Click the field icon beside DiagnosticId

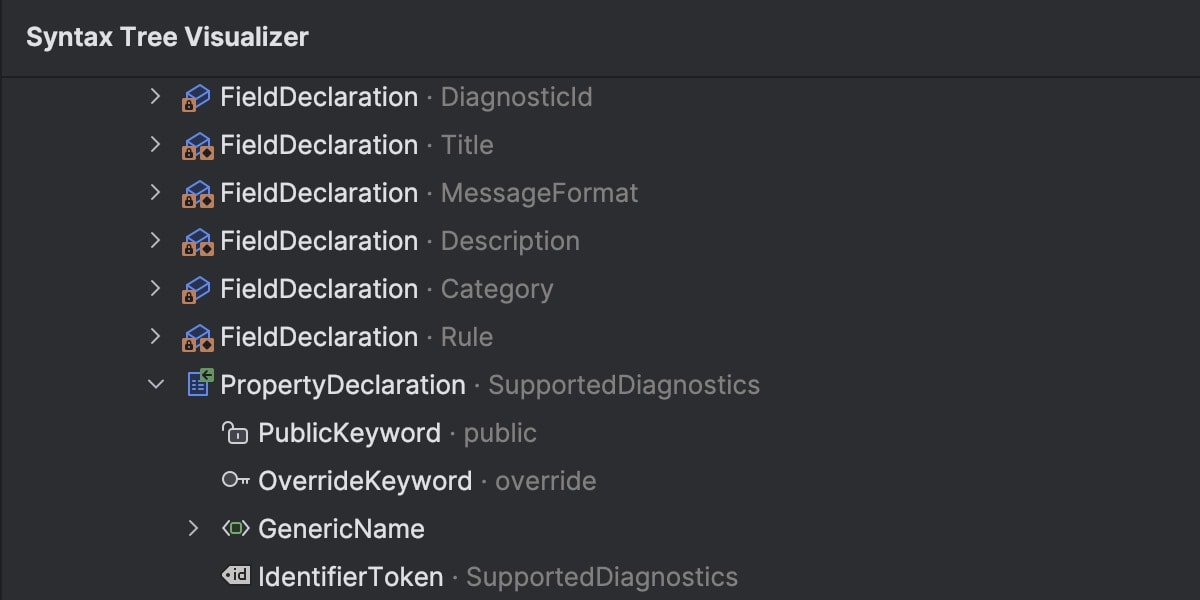pyautogui.click(x=196, y=98)
